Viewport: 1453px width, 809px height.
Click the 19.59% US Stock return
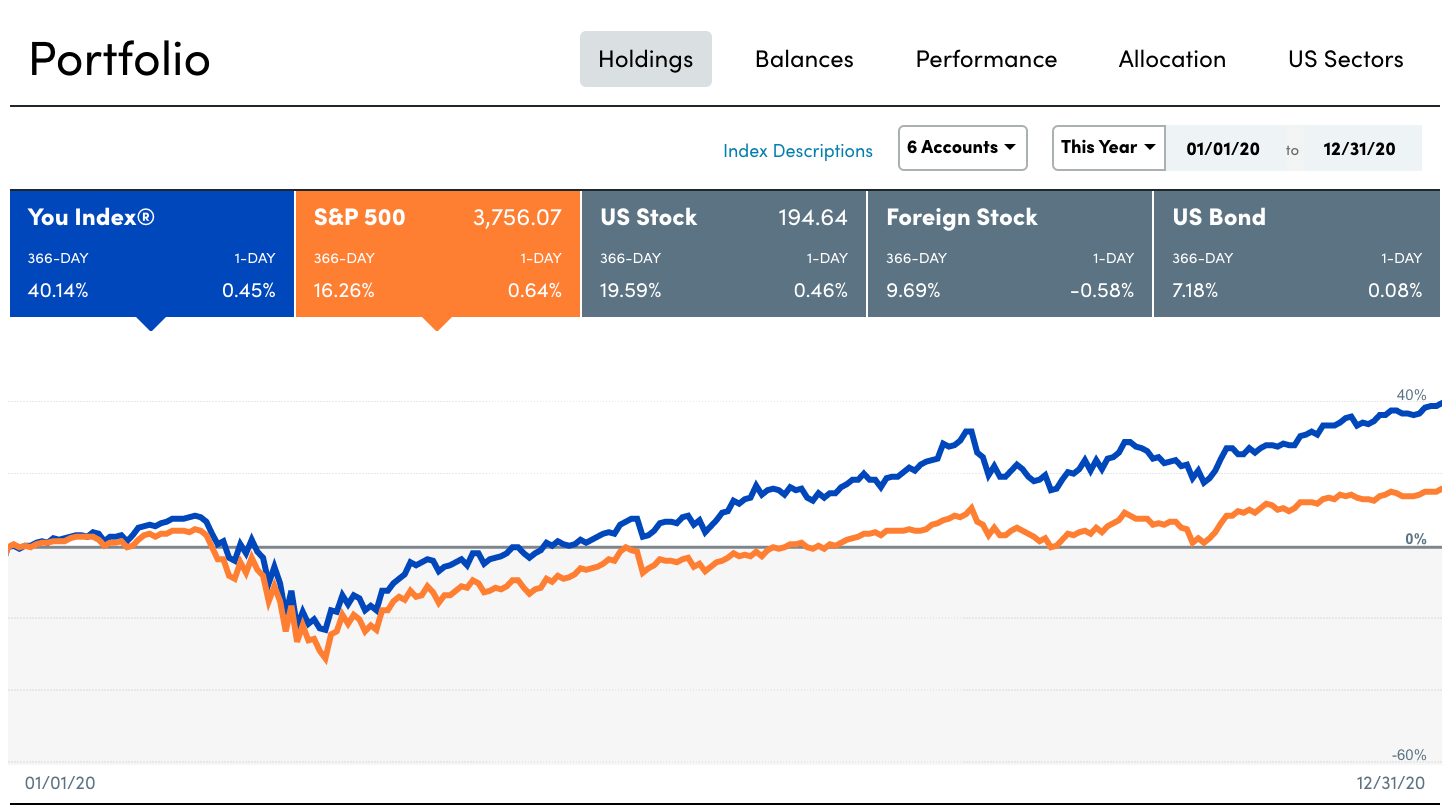629,291
